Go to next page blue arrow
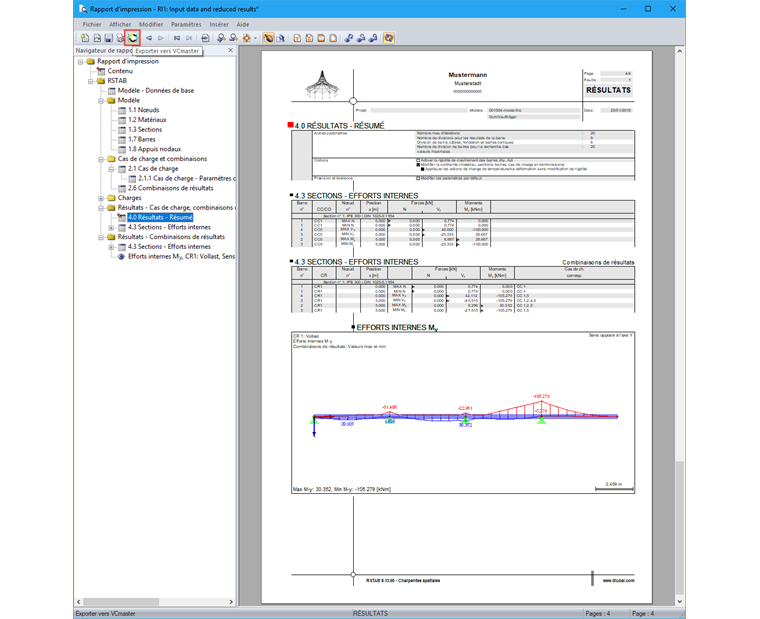Image resolution: width=760 pixels, height=619 pixels. pyautogui.click(x=160, y=38)
